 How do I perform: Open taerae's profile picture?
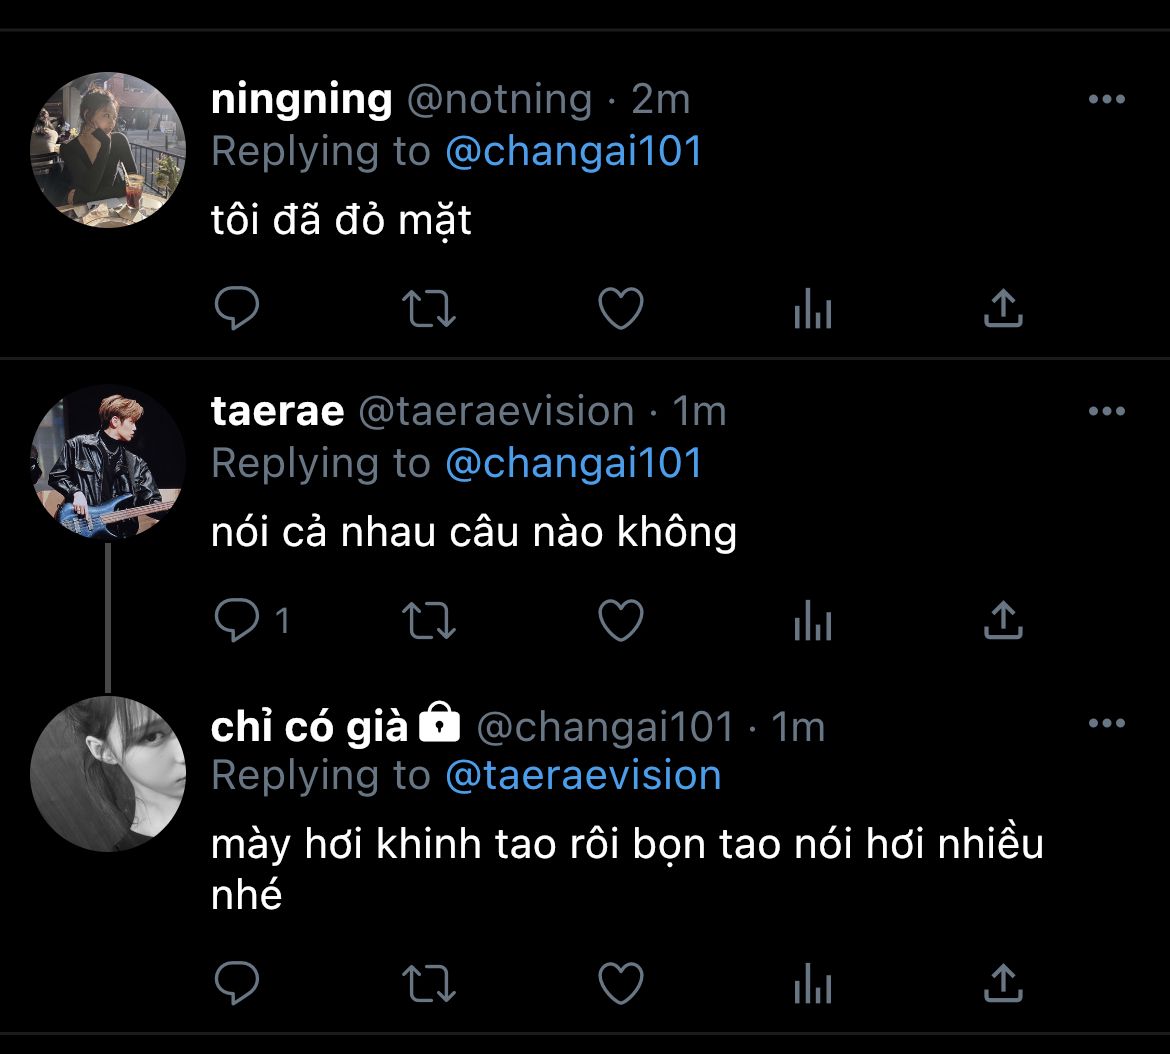pos(108,462)
